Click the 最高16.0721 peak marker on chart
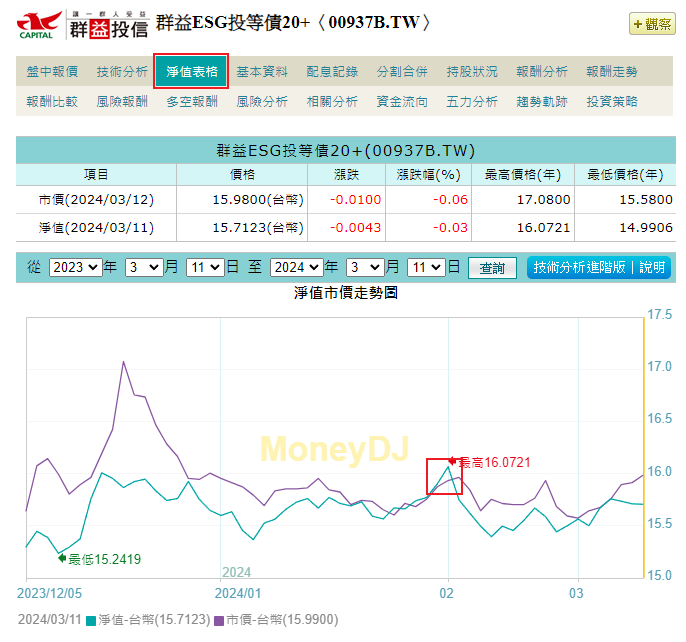The width and height of the screenshot is (686, 642). click(452, 461)
